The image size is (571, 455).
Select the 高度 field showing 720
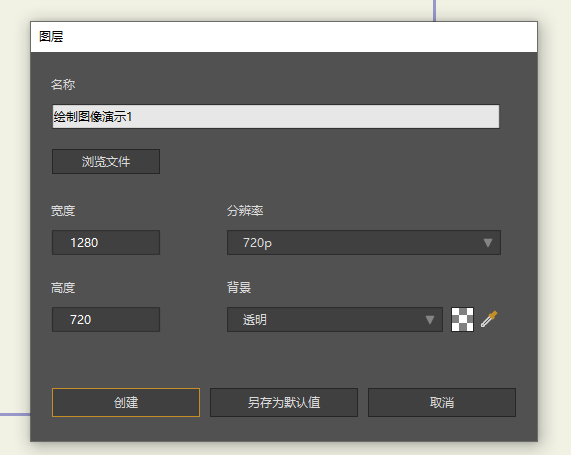pos(106,319)
